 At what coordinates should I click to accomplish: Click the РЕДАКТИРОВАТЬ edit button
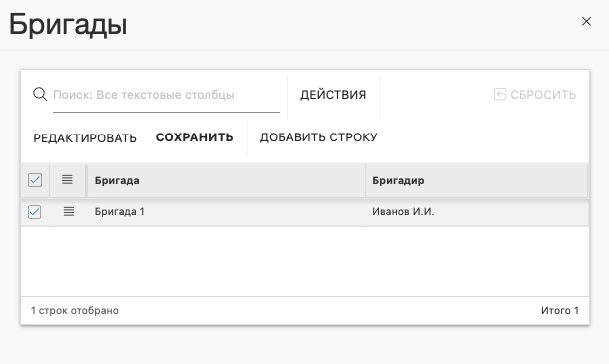coord(85,138)
